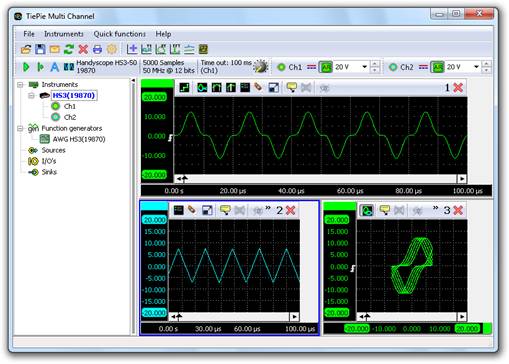Collapse the Function generators tree node
The height and width of the screenshot is (364, 509).
(20, 128)
